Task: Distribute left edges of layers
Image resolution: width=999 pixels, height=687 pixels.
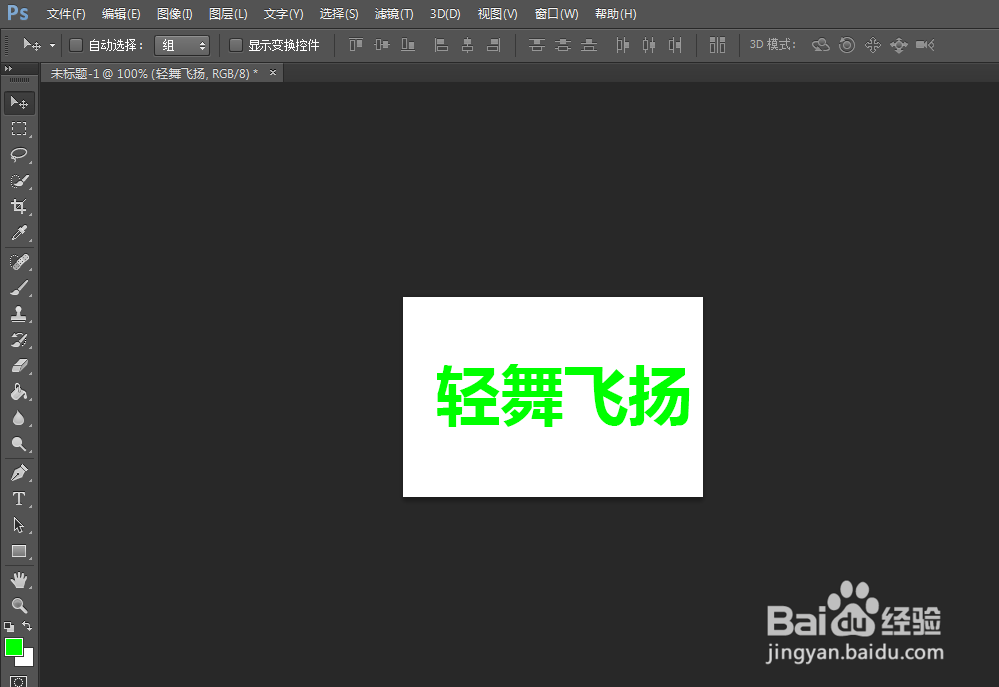Action: point(622,45)
